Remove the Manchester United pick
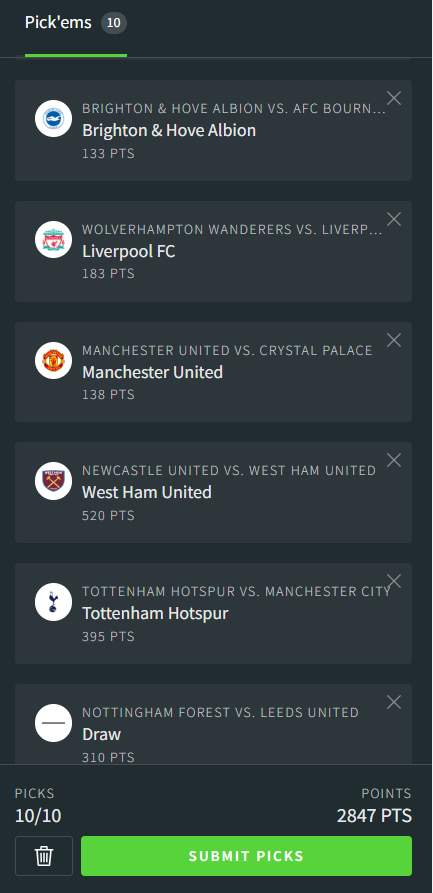This screenshot has height=893, width=433. 394,340
